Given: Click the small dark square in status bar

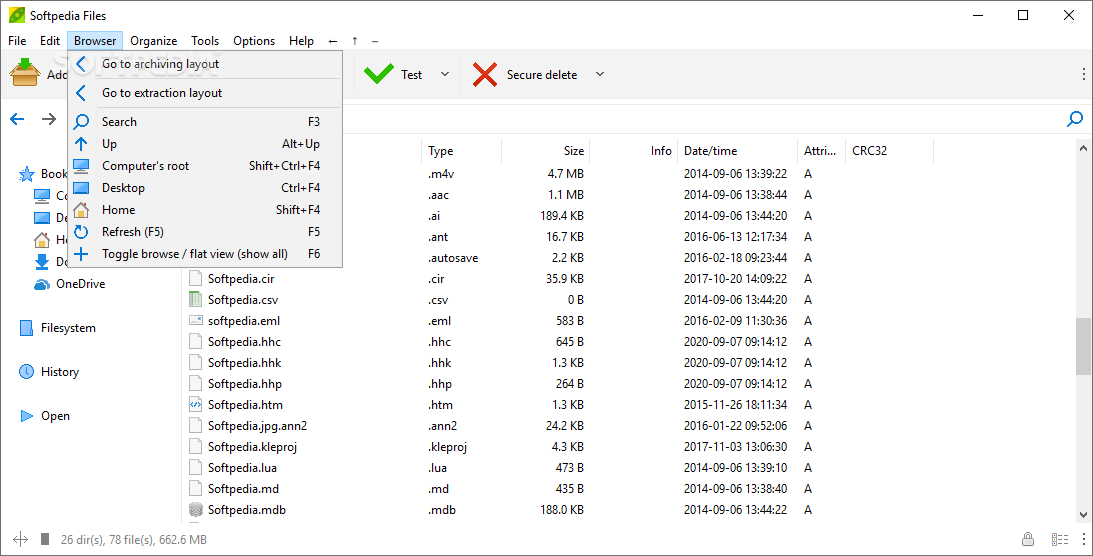Looking at the screenshot, I should (45, 539).
